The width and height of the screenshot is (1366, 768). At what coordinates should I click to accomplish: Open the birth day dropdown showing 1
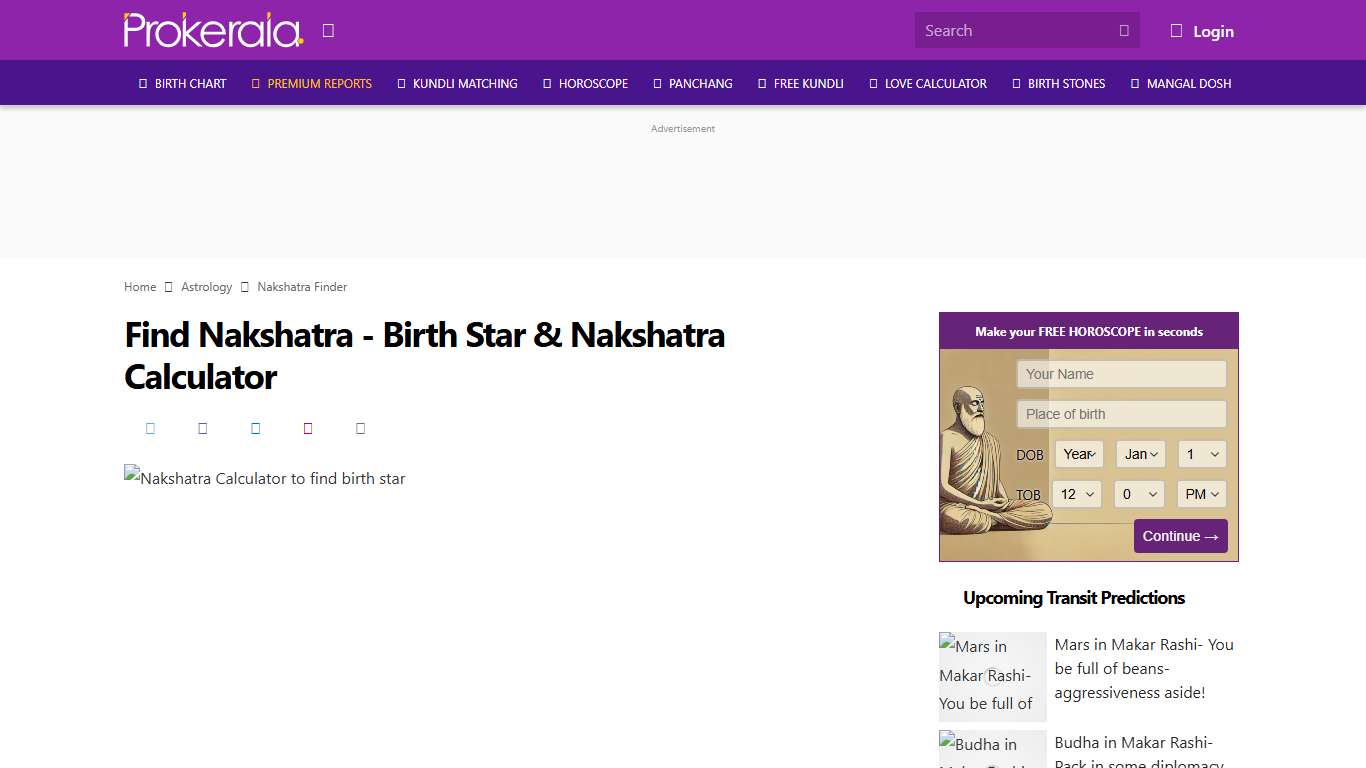pos(1202,454)
